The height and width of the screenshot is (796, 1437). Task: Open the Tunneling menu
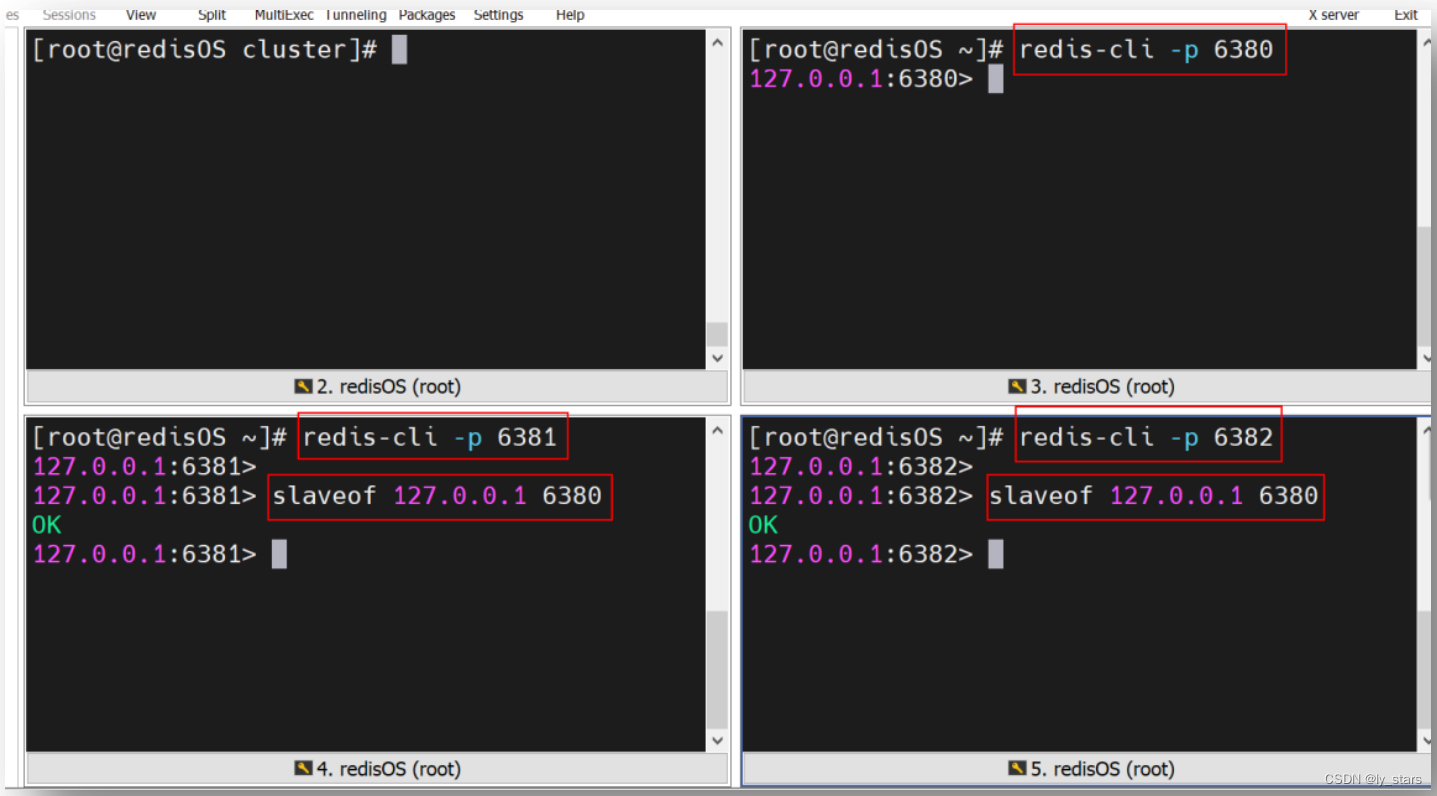pos(355,14)
